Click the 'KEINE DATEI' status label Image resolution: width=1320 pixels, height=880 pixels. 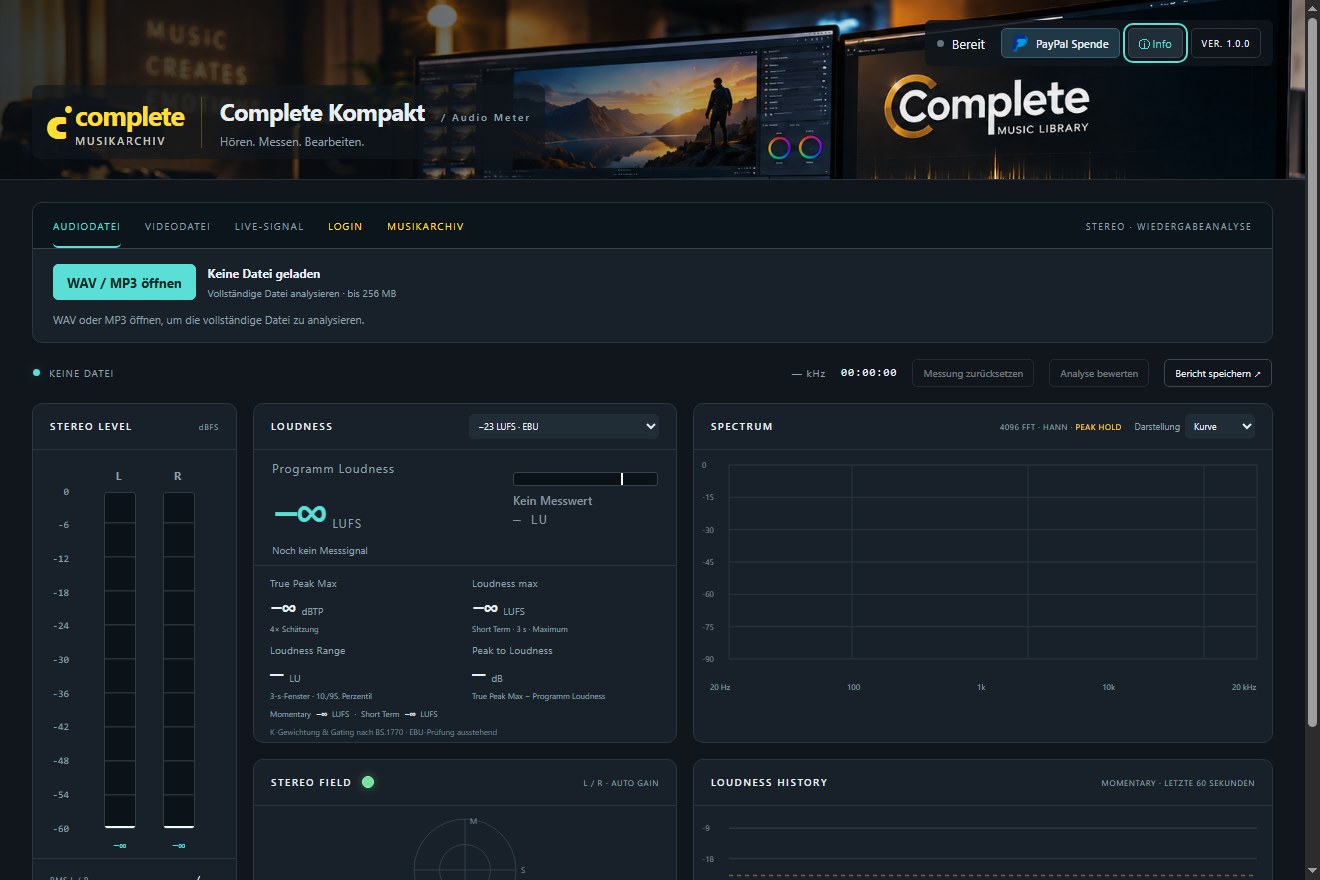[81, 374]
